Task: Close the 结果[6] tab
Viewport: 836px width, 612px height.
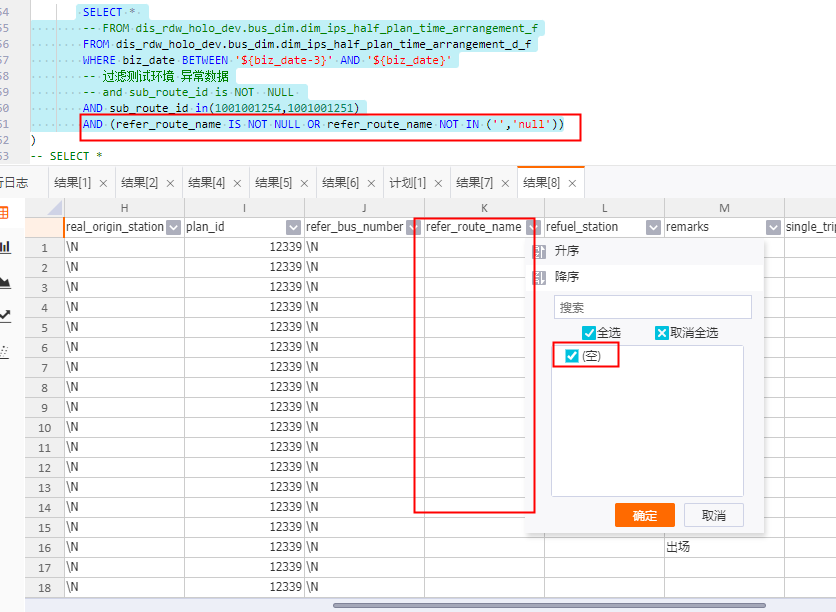Action: coord(372,183)
